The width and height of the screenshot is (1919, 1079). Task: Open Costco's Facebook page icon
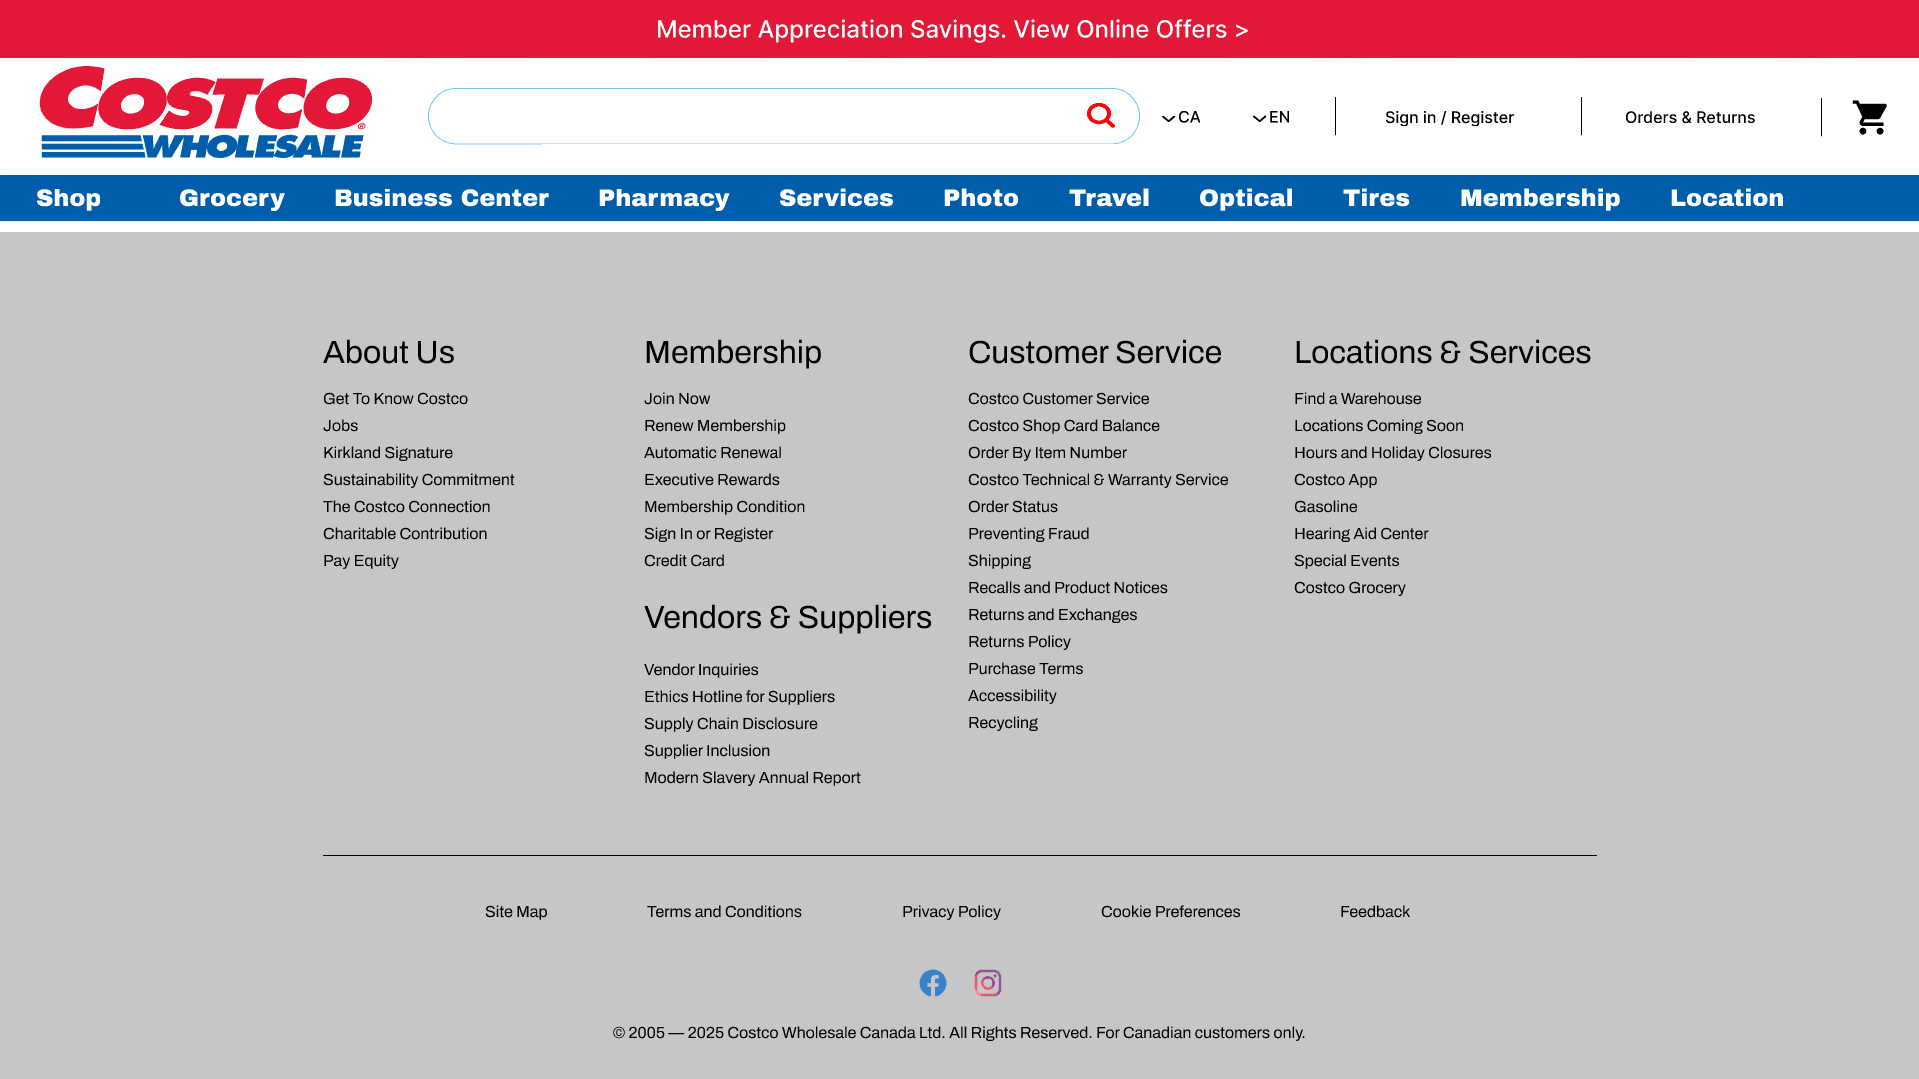(933, 983)
